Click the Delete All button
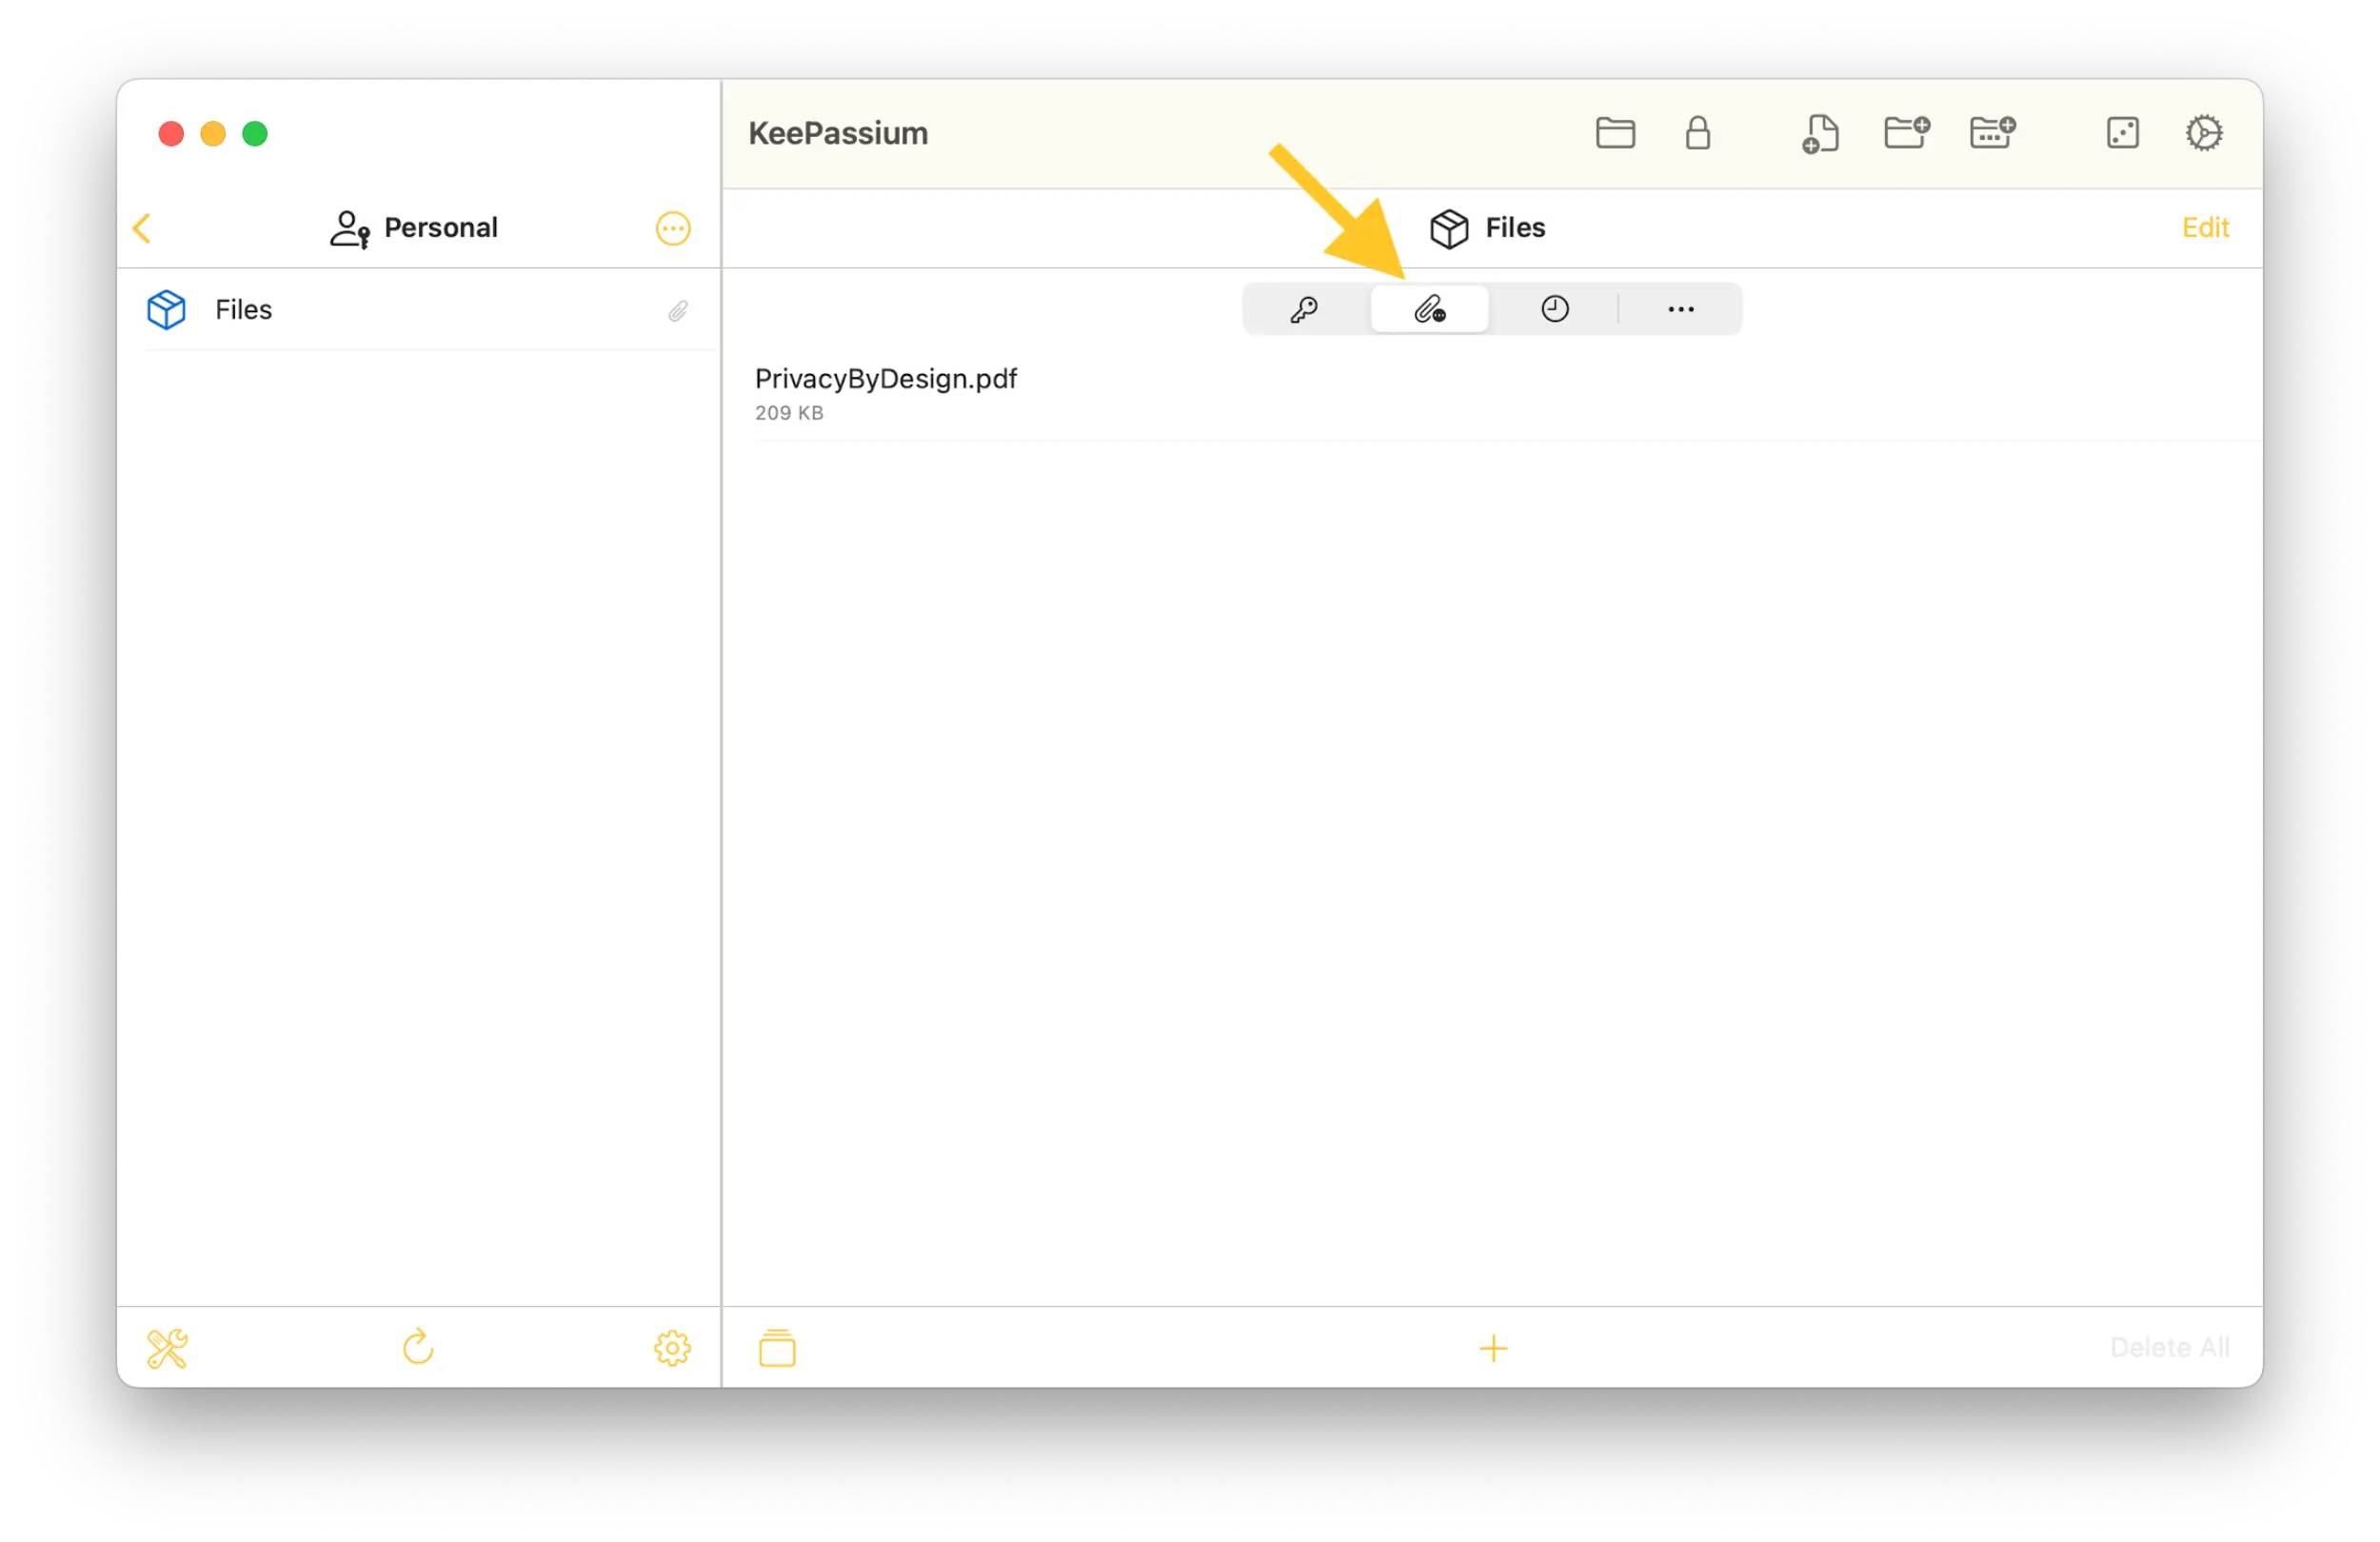This screenshot has height=1542, width=2380. (x=2170, y=1348)
